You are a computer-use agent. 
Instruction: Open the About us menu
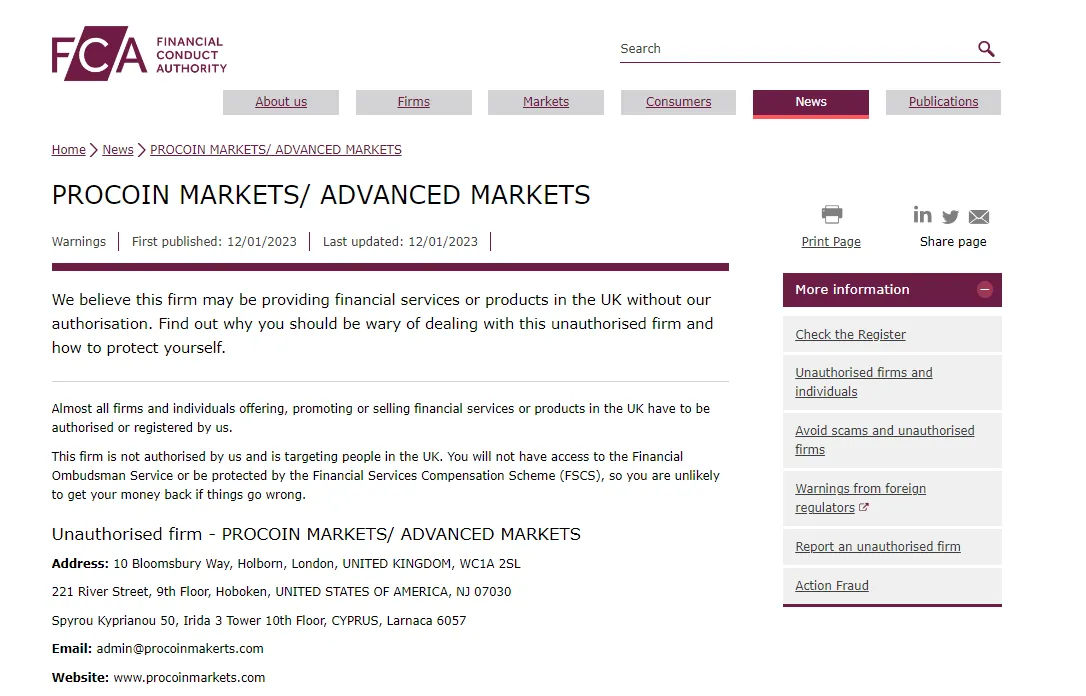pos(281,102)
